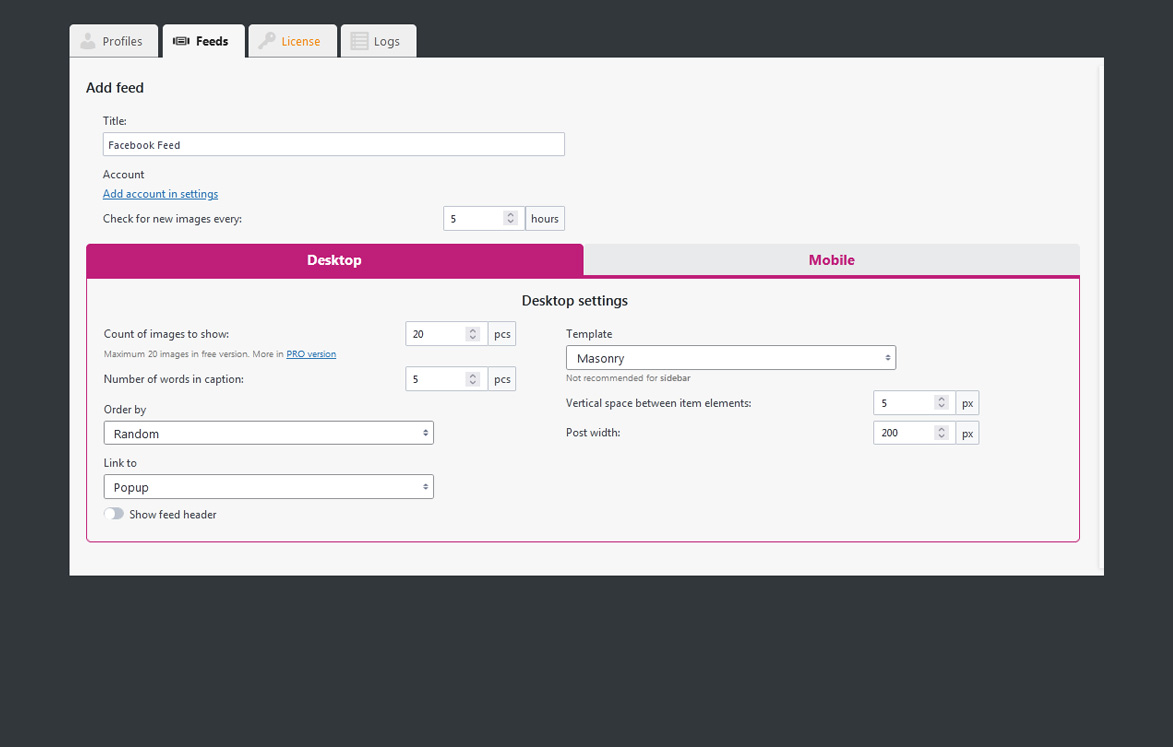This screenshot has height=747, width=1173.
Task: Open the Add account in settings link
Action: pos(160,194)
